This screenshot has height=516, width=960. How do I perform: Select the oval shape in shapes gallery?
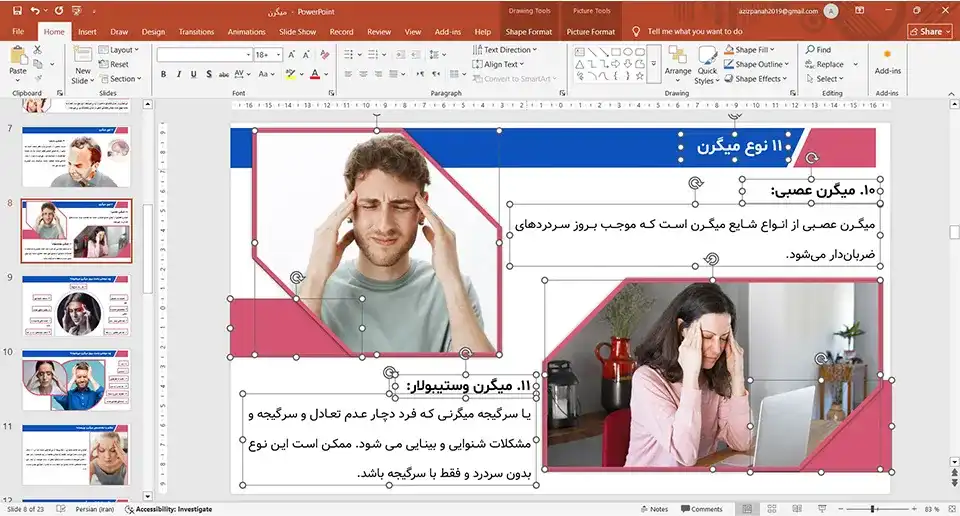coord(628,52)
